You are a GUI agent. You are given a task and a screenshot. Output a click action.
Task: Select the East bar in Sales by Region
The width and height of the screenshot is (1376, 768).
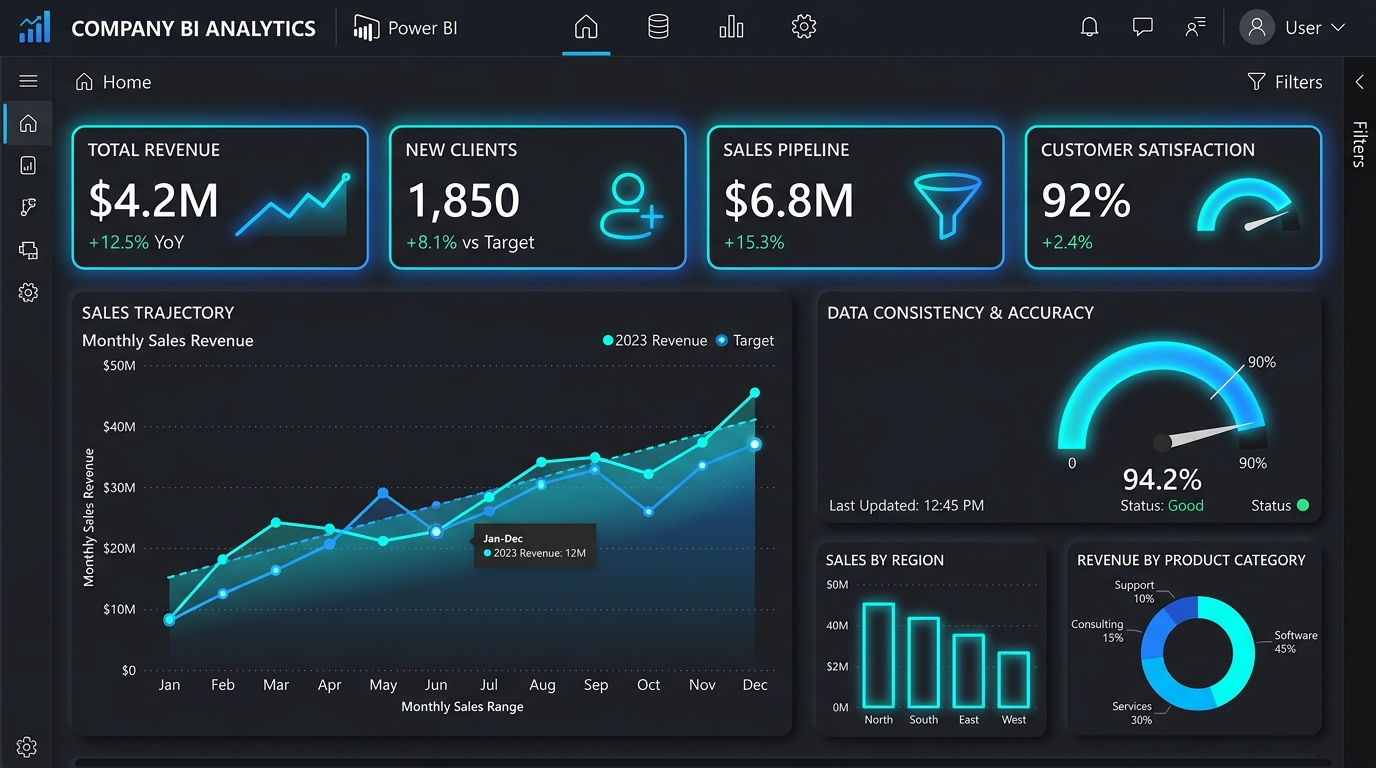tap(969, 671)
